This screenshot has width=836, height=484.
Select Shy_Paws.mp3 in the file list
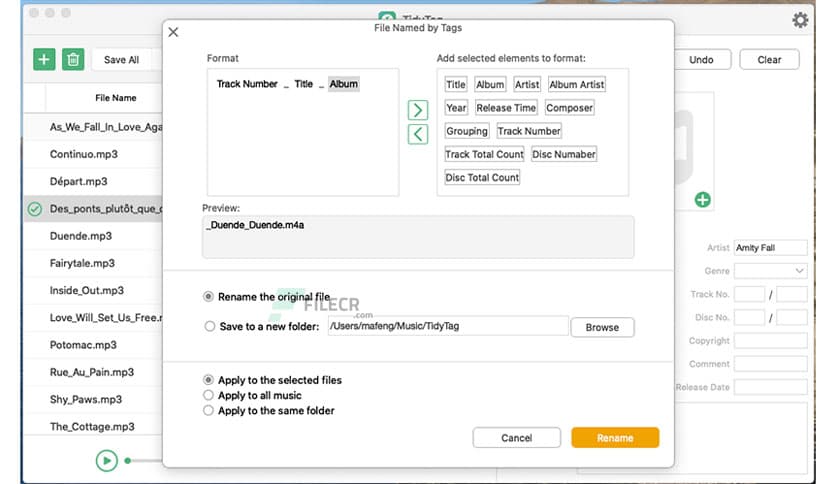pos(93,399)
